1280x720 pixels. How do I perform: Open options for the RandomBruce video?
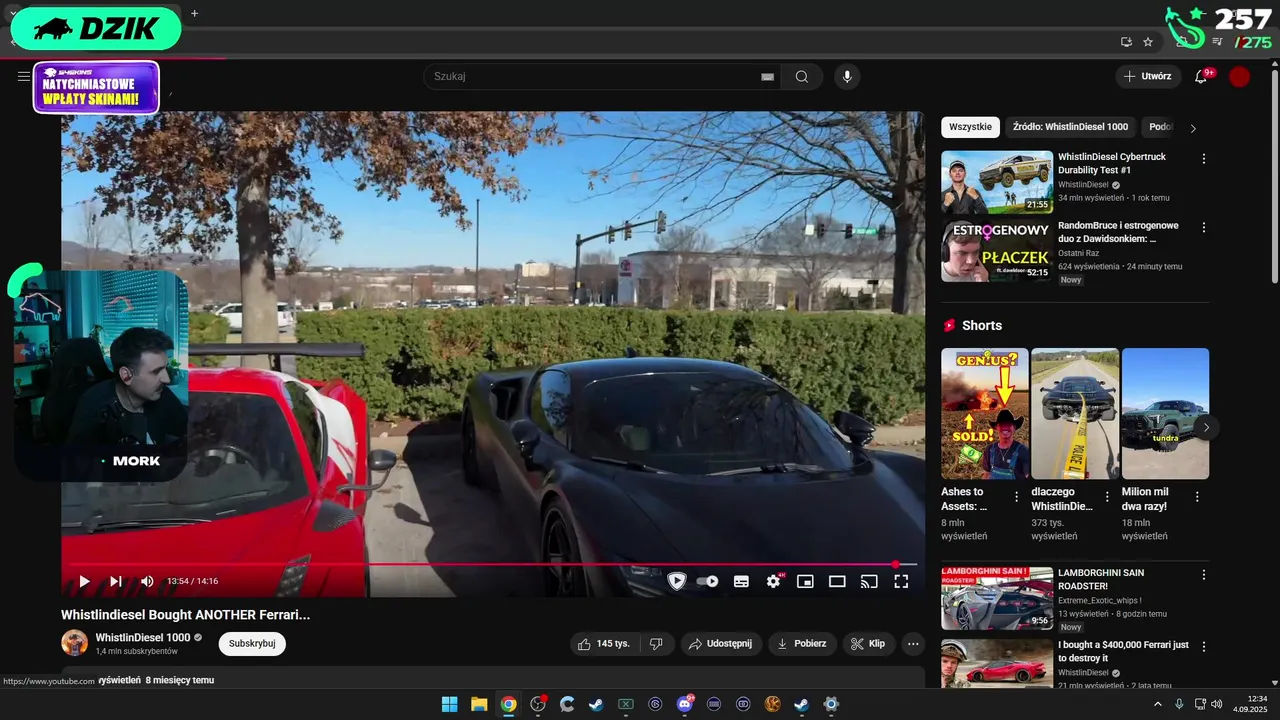coord(1204,227)
